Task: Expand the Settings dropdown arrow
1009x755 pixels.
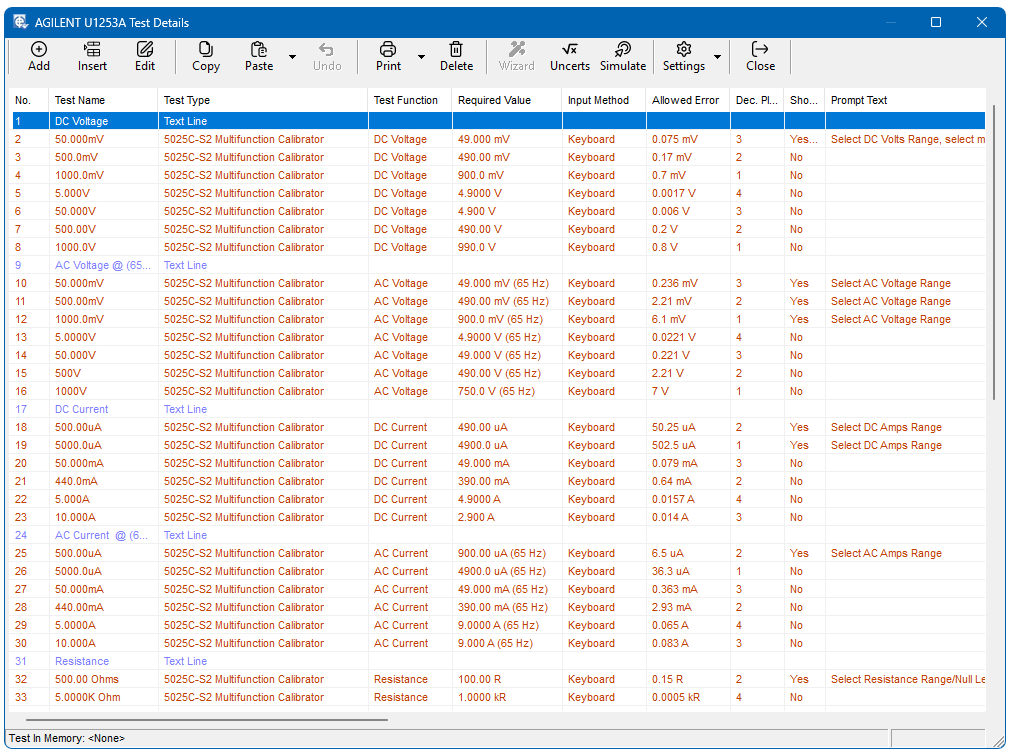Action: (x=717, y=57)
